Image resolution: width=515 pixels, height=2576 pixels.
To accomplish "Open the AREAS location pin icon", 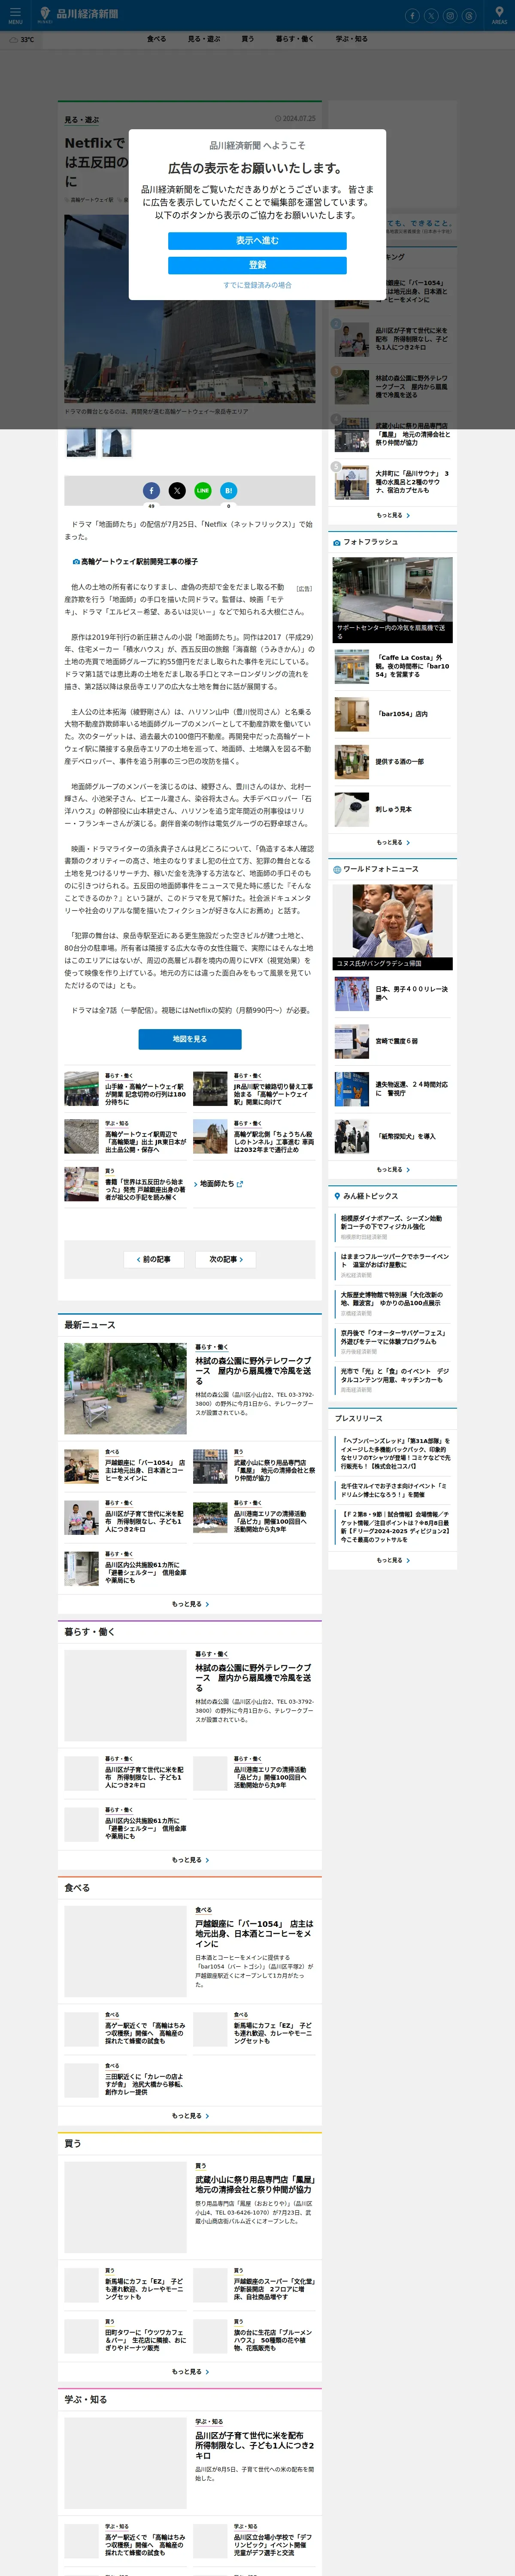I will [x=499, y=15].
